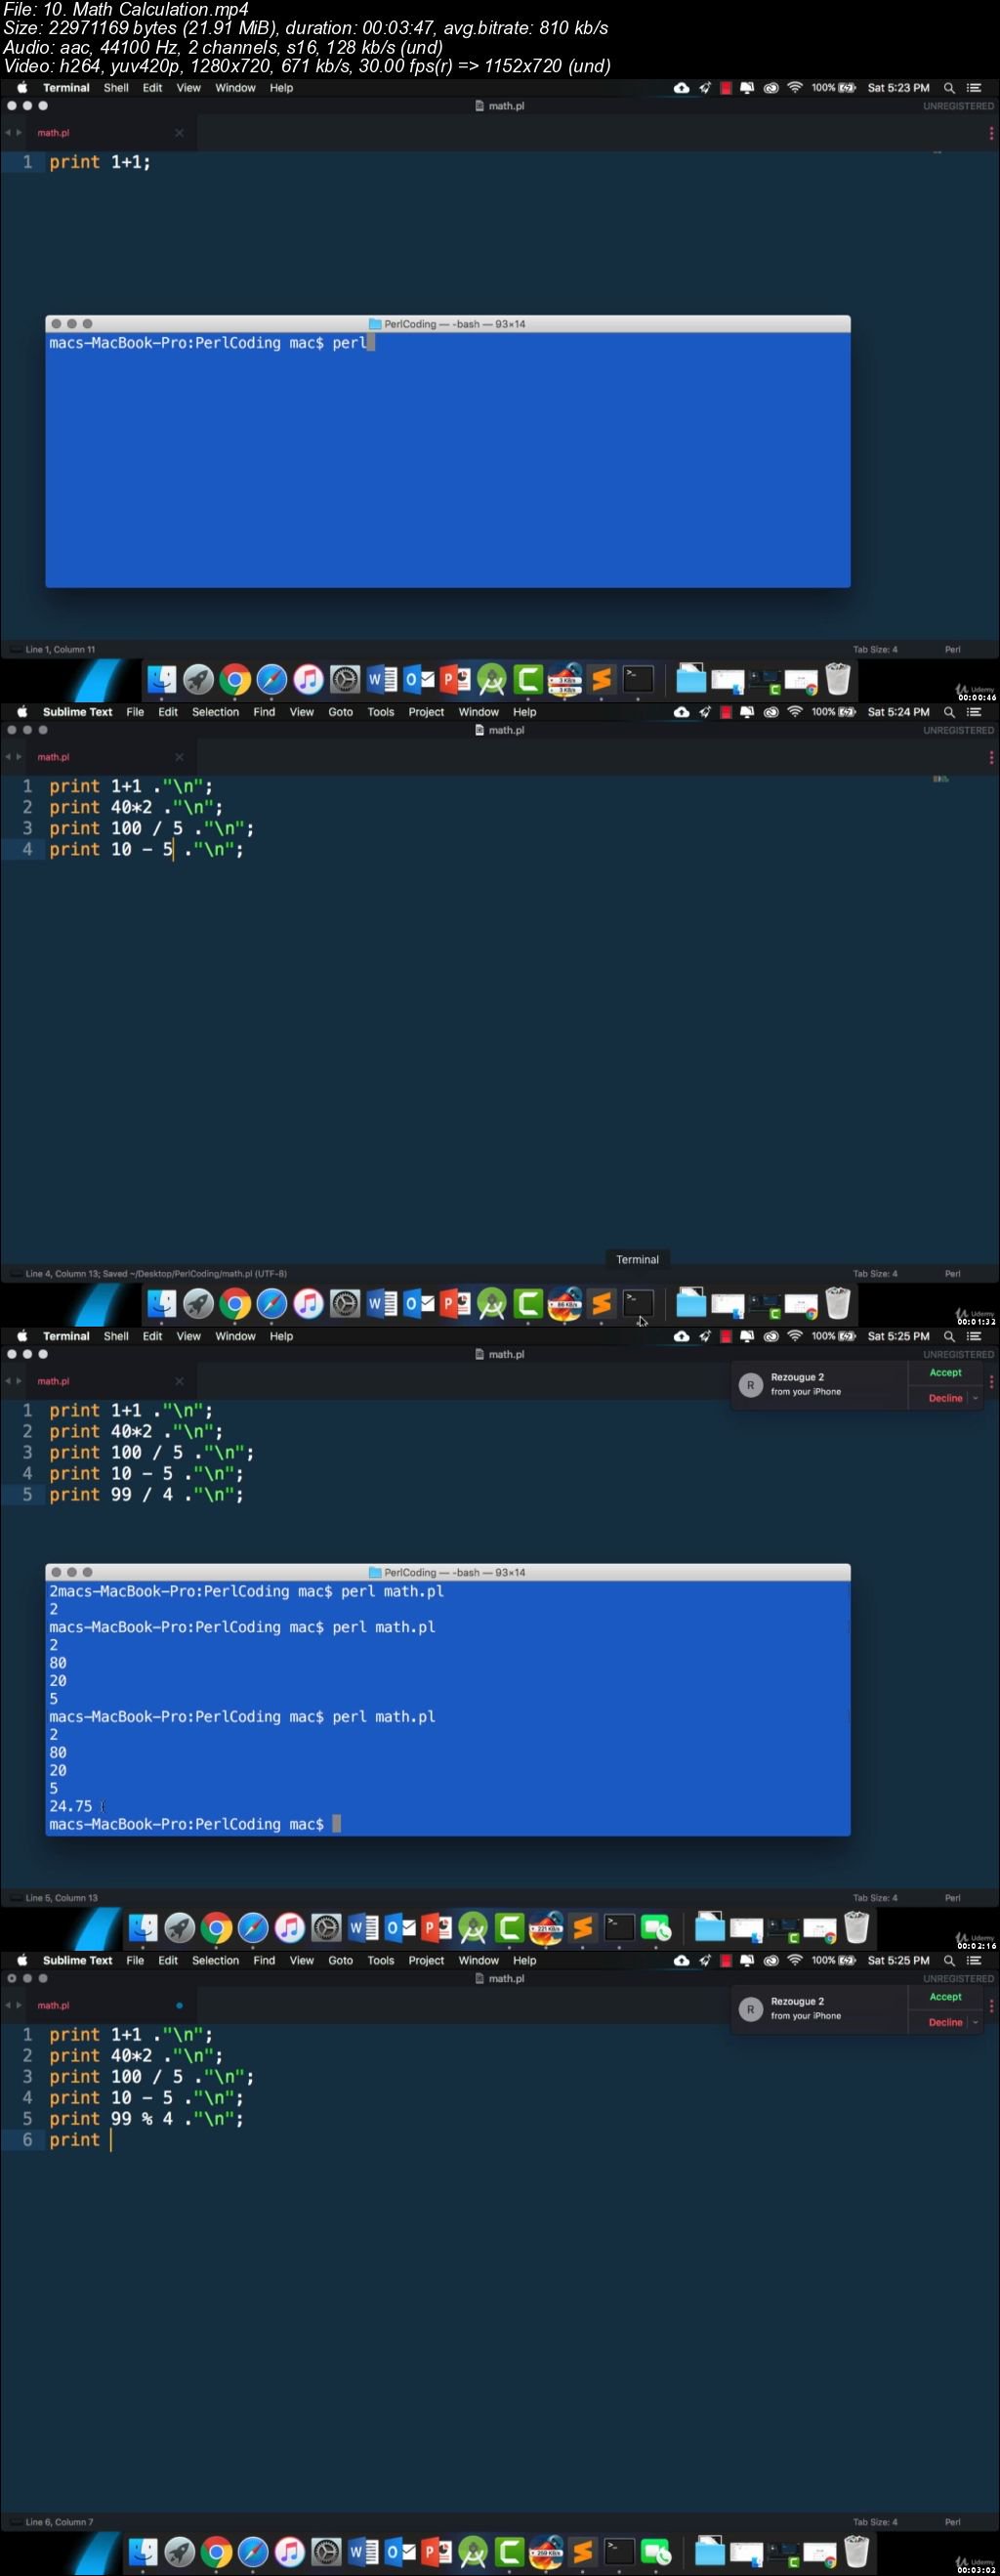Open the Apple menu in the 5:23 PM frame
The height and width of the screenshot is (2576, 1000).
click(22, 88)
